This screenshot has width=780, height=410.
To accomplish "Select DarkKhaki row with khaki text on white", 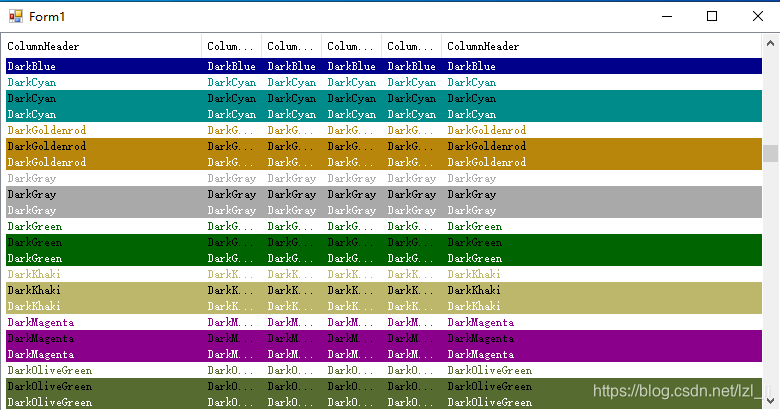I will 384,274.
